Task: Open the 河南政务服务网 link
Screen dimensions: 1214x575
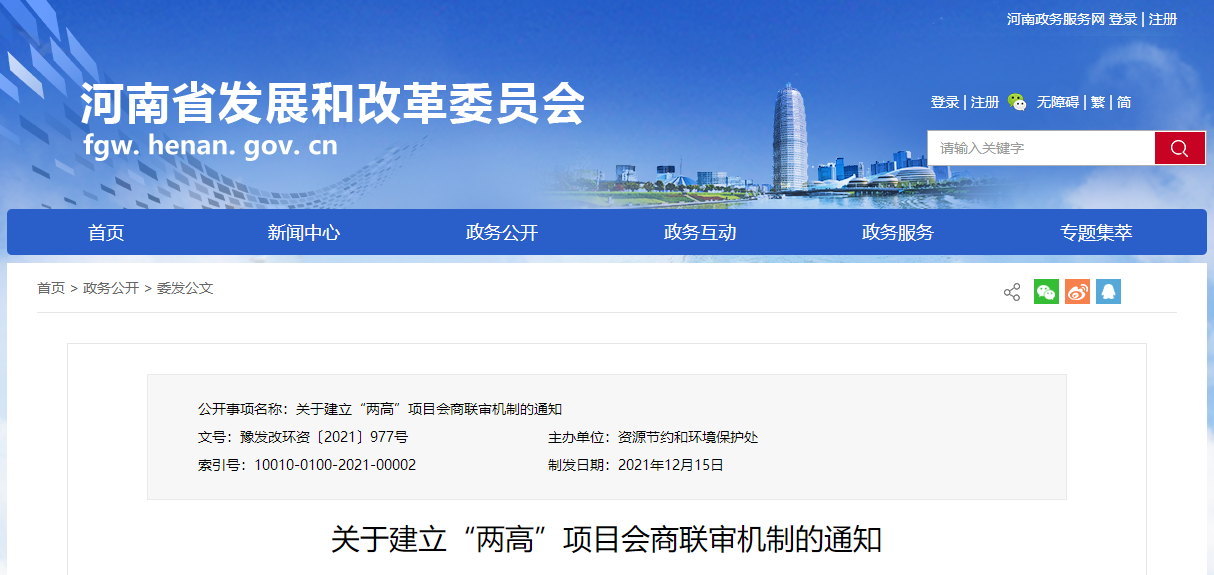Action: pyautogui.click(x=1055, y=20)
